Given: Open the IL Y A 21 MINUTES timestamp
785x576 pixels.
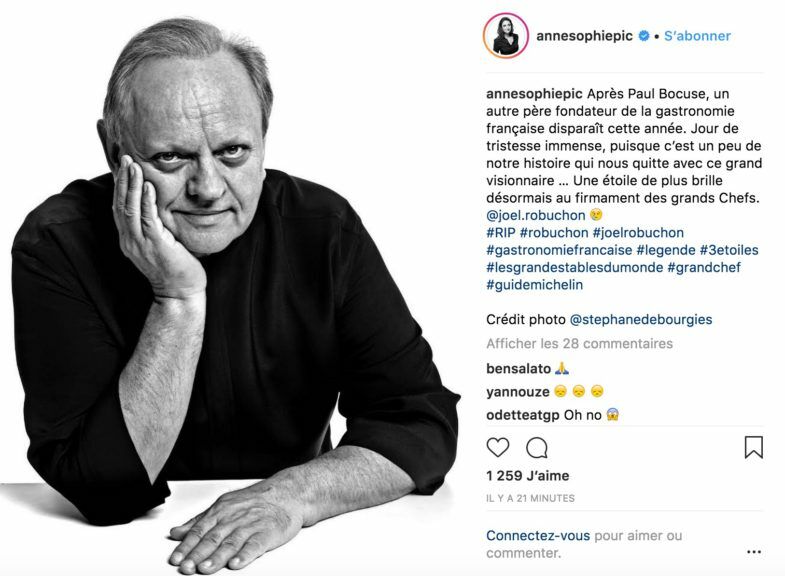Looking at the screenshot, I should coord(530,498).
